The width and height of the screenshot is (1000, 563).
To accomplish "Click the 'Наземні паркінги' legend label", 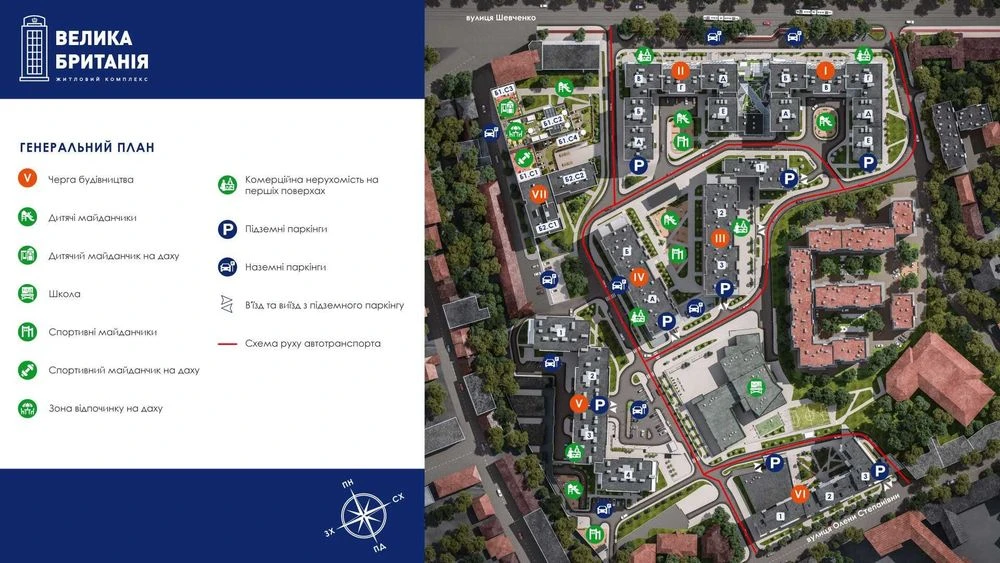I will tap(286, 267).
